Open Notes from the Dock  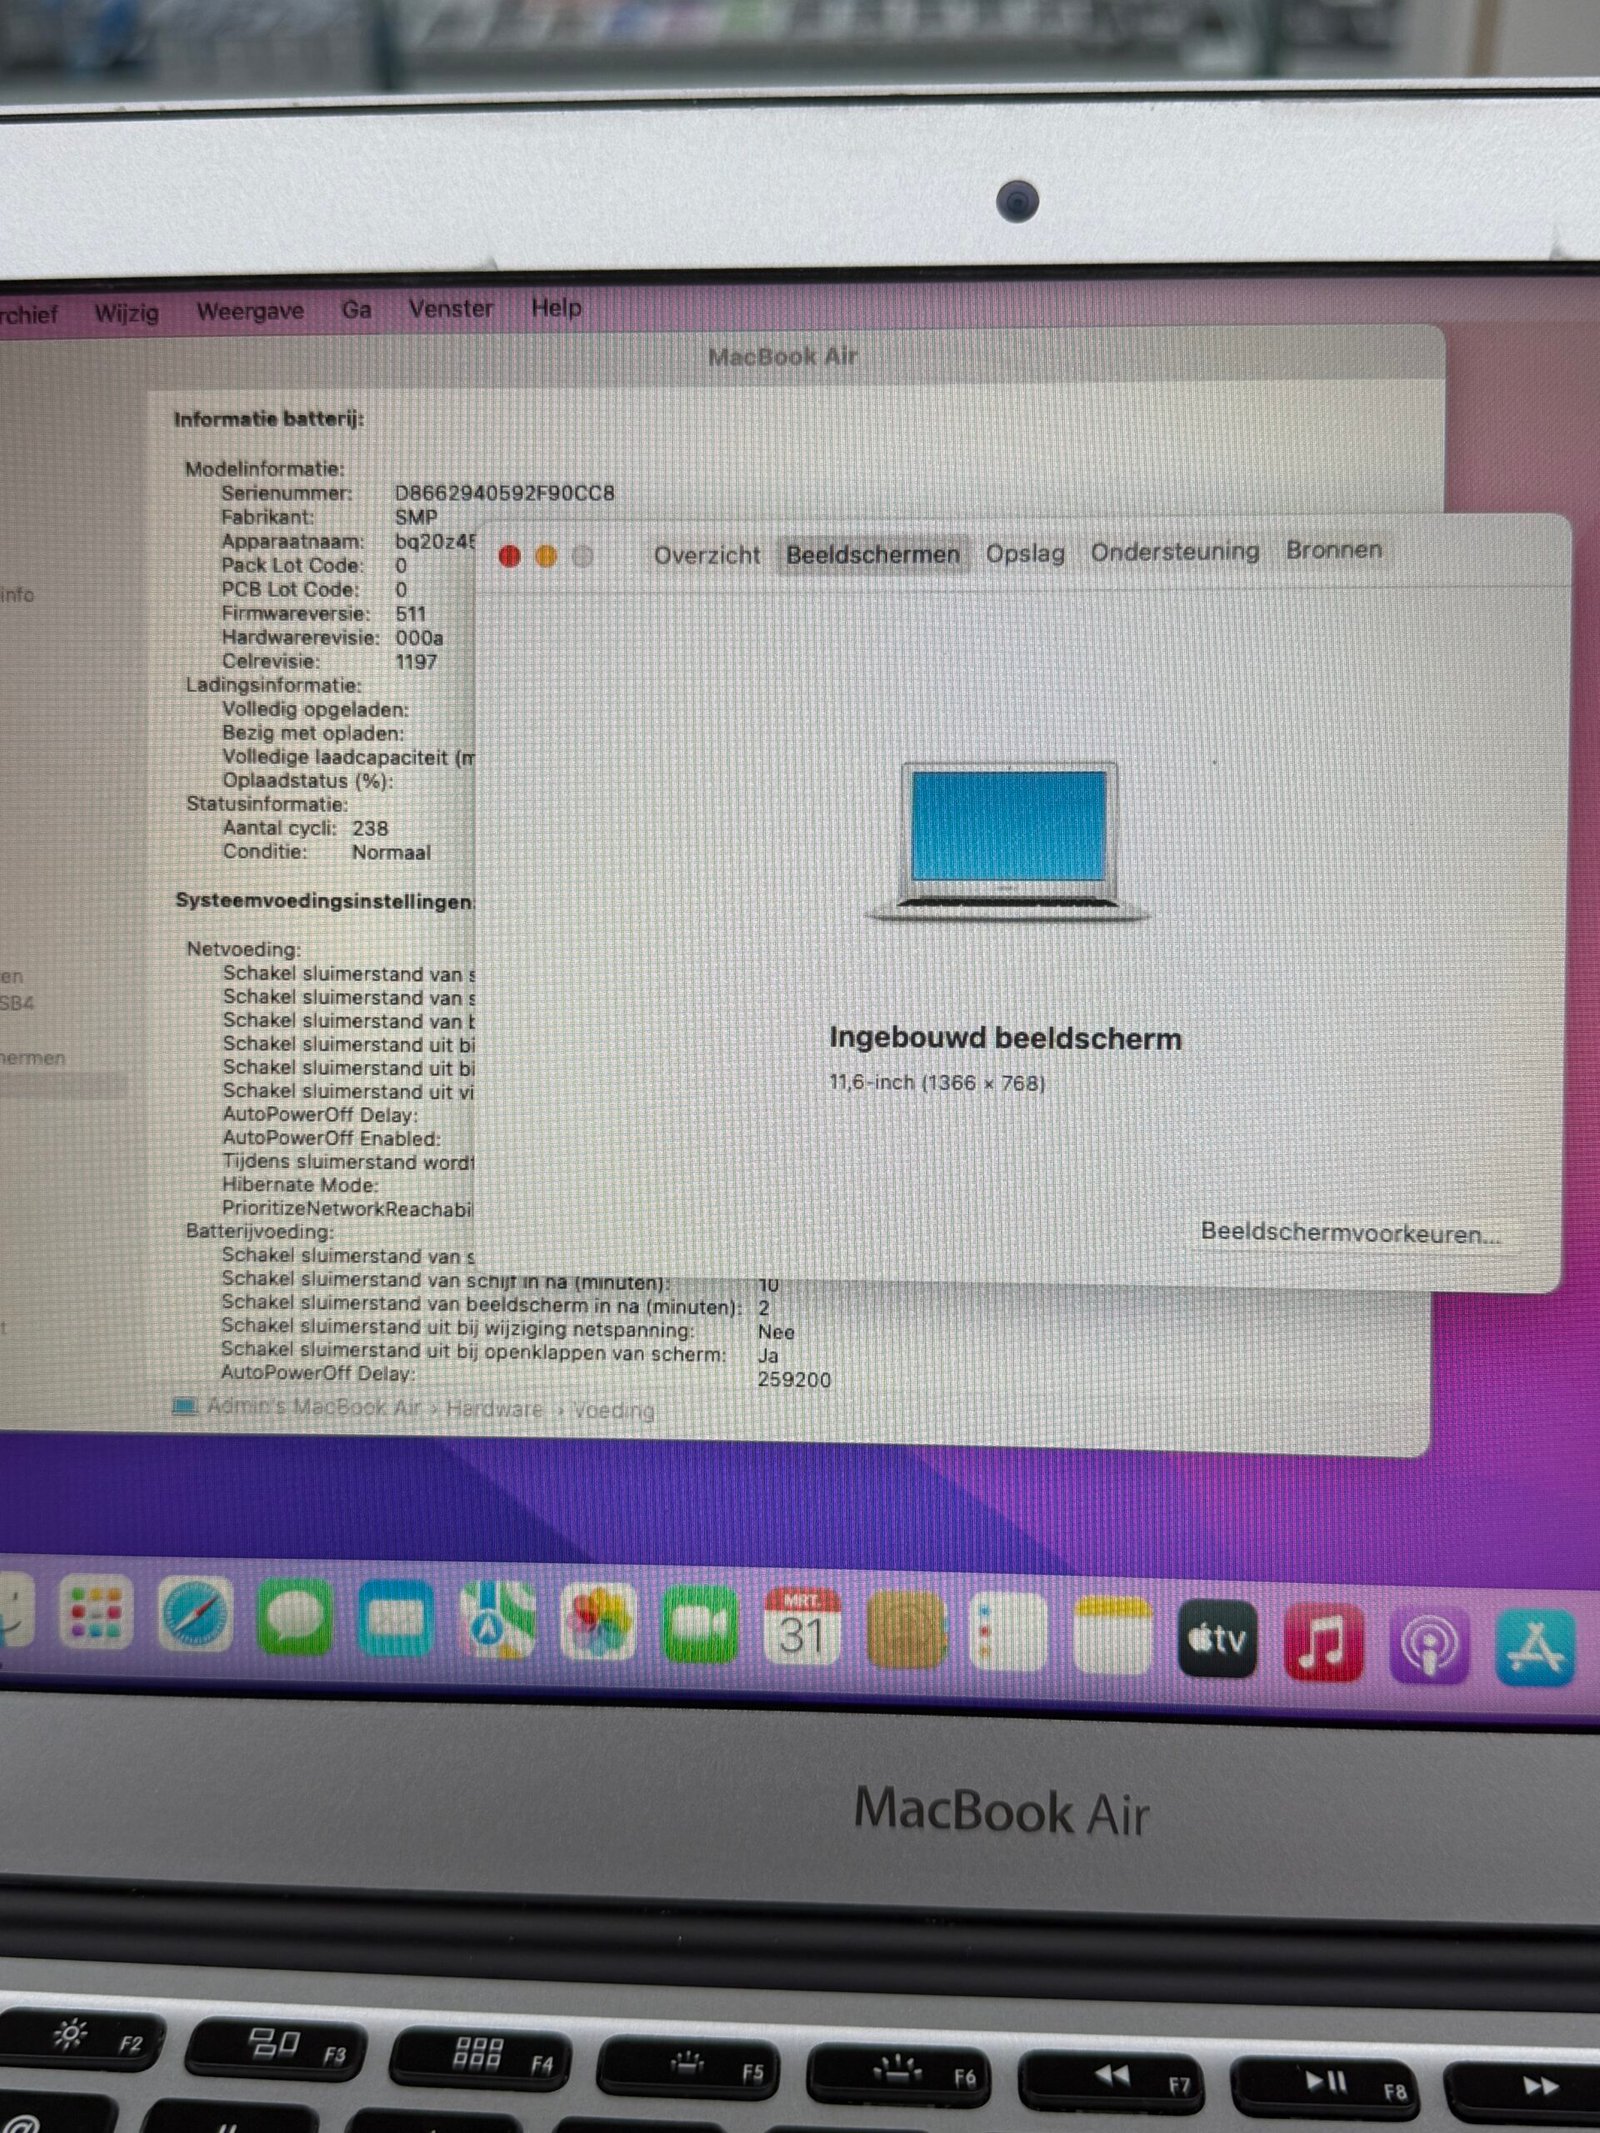tap(1112, 1636)
